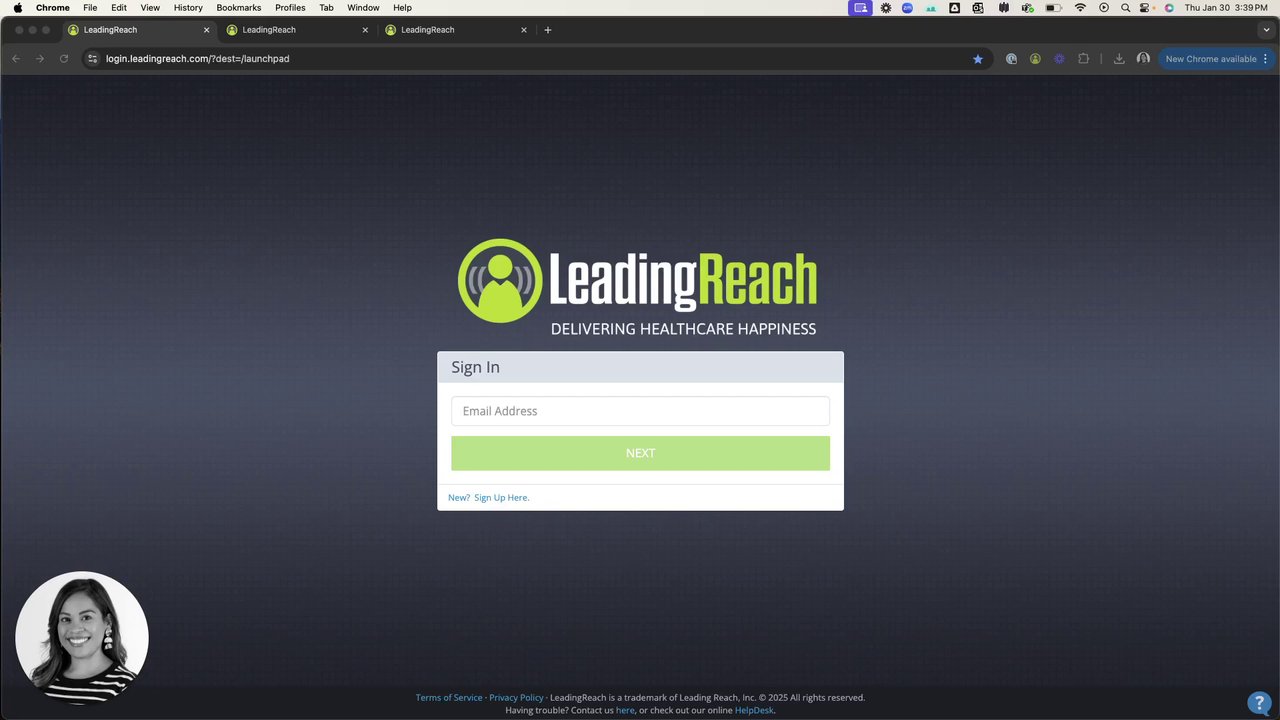Click the Zoom icon in menu bar
The image size is (1280, 720).
908,8
